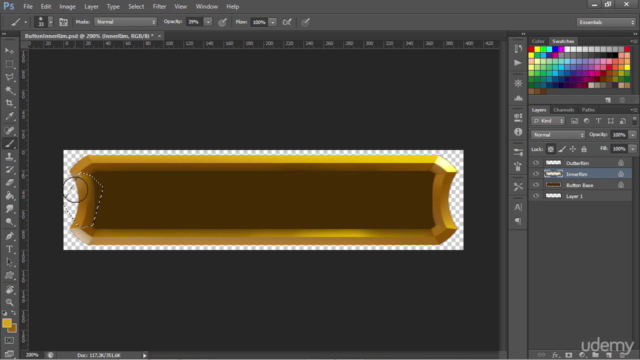The height and width of the screenshot is (360, 640).
Task: Open the Flow slider arrow
Action: [273, 22]
